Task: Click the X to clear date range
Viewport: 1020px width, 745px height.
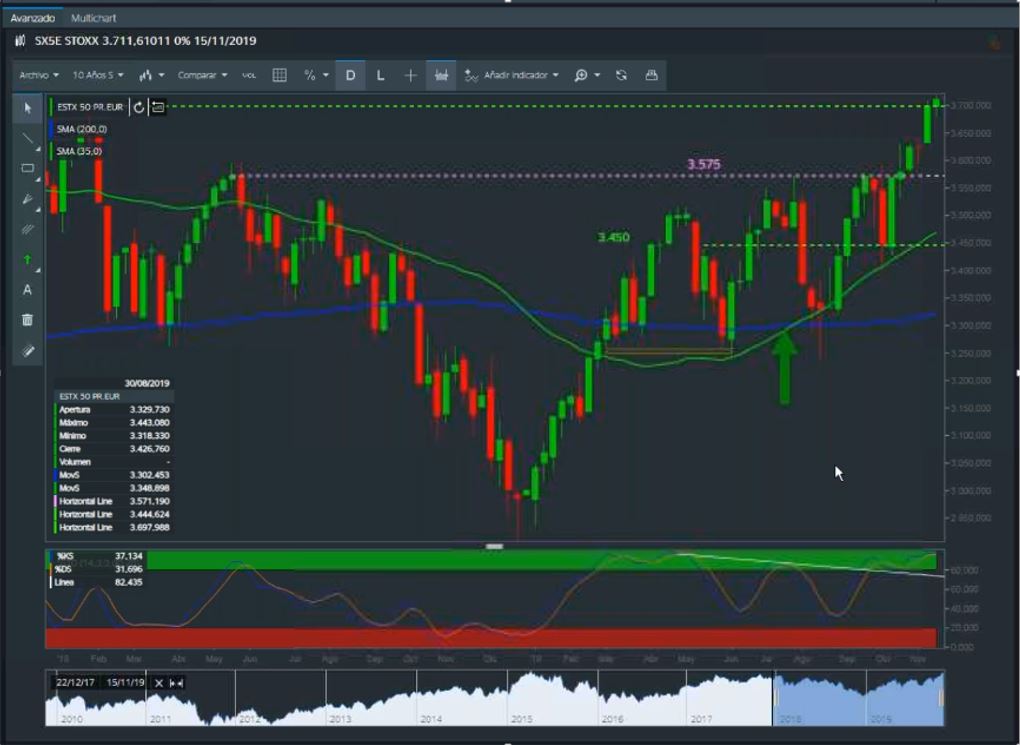Action: [158, 682]
